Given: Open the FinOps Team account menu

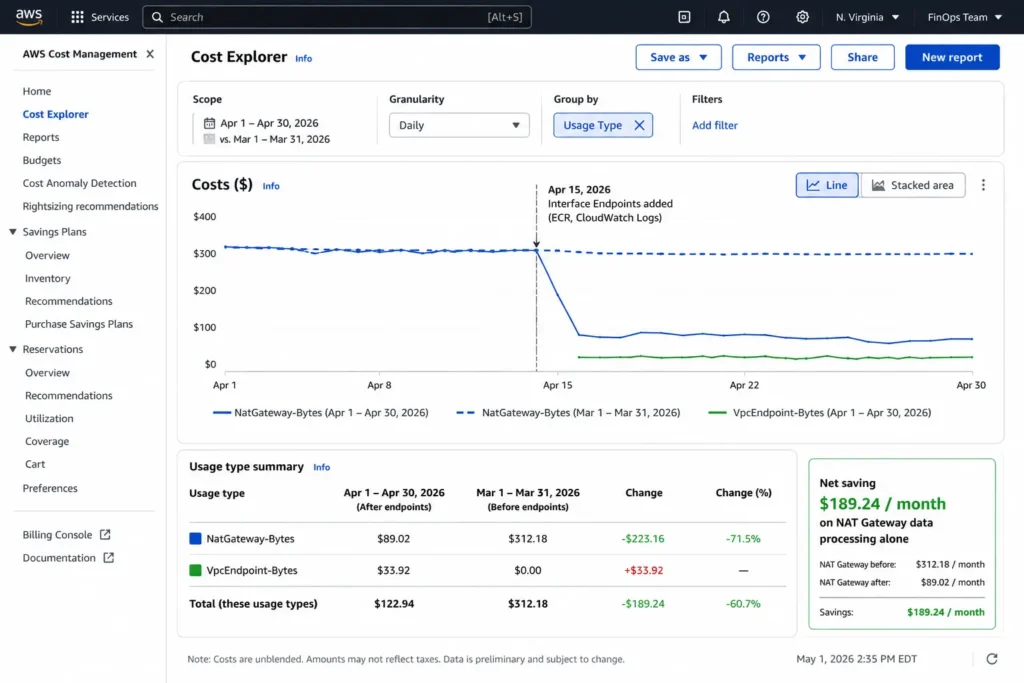Looking at the screenshot, I should coord(965,17).
